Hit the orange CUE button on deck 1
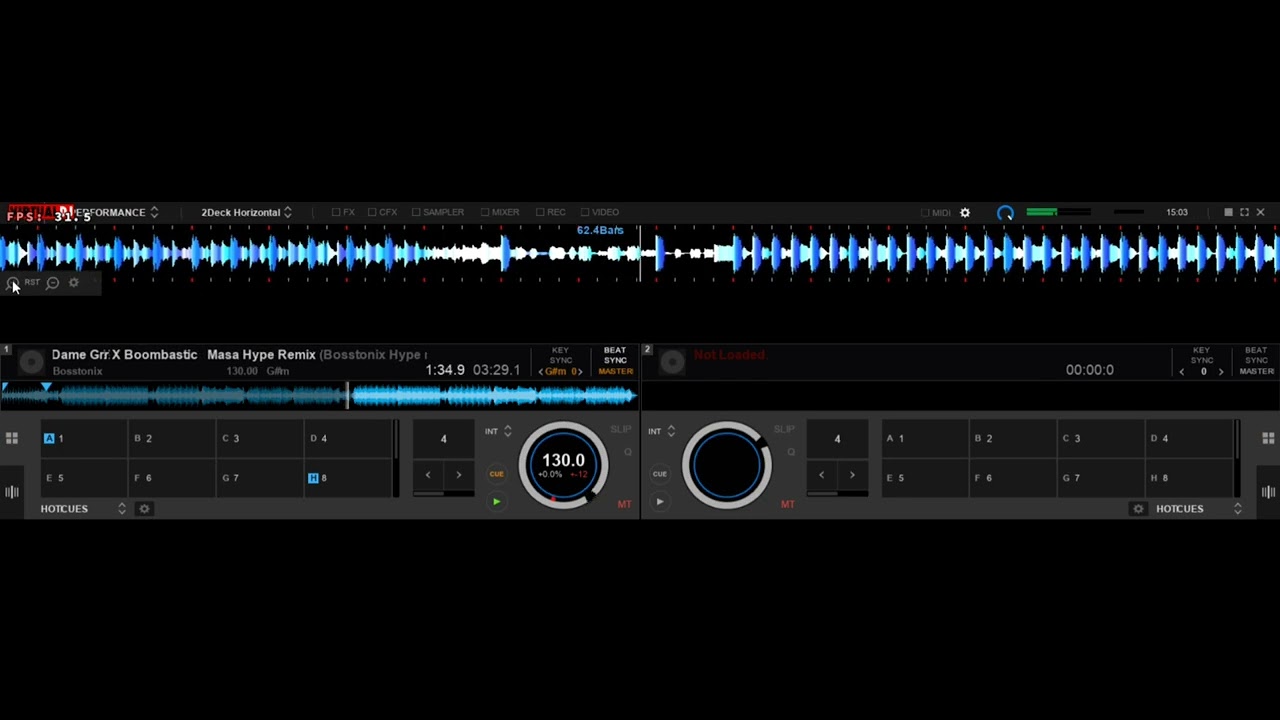 (x=496, y=474)
